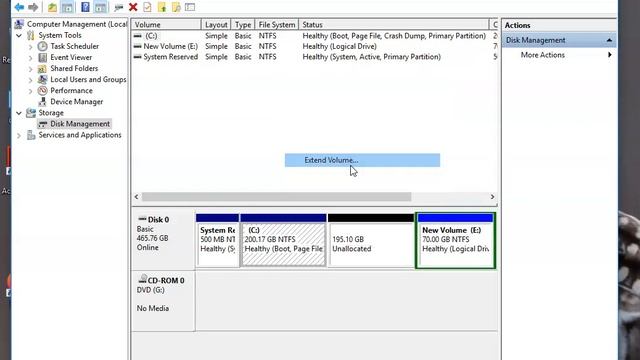The image size is (640, 360).
Task: Select System Reserved row in list
Action: coord(314,57)
